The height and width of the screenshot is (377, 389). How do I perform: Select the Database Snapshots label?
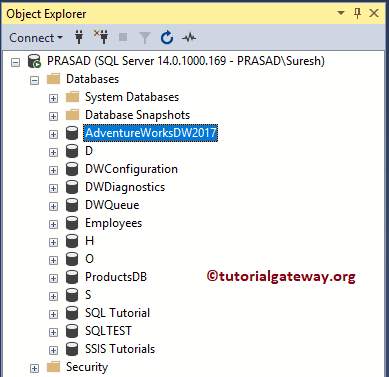click(x=137, y=115)
